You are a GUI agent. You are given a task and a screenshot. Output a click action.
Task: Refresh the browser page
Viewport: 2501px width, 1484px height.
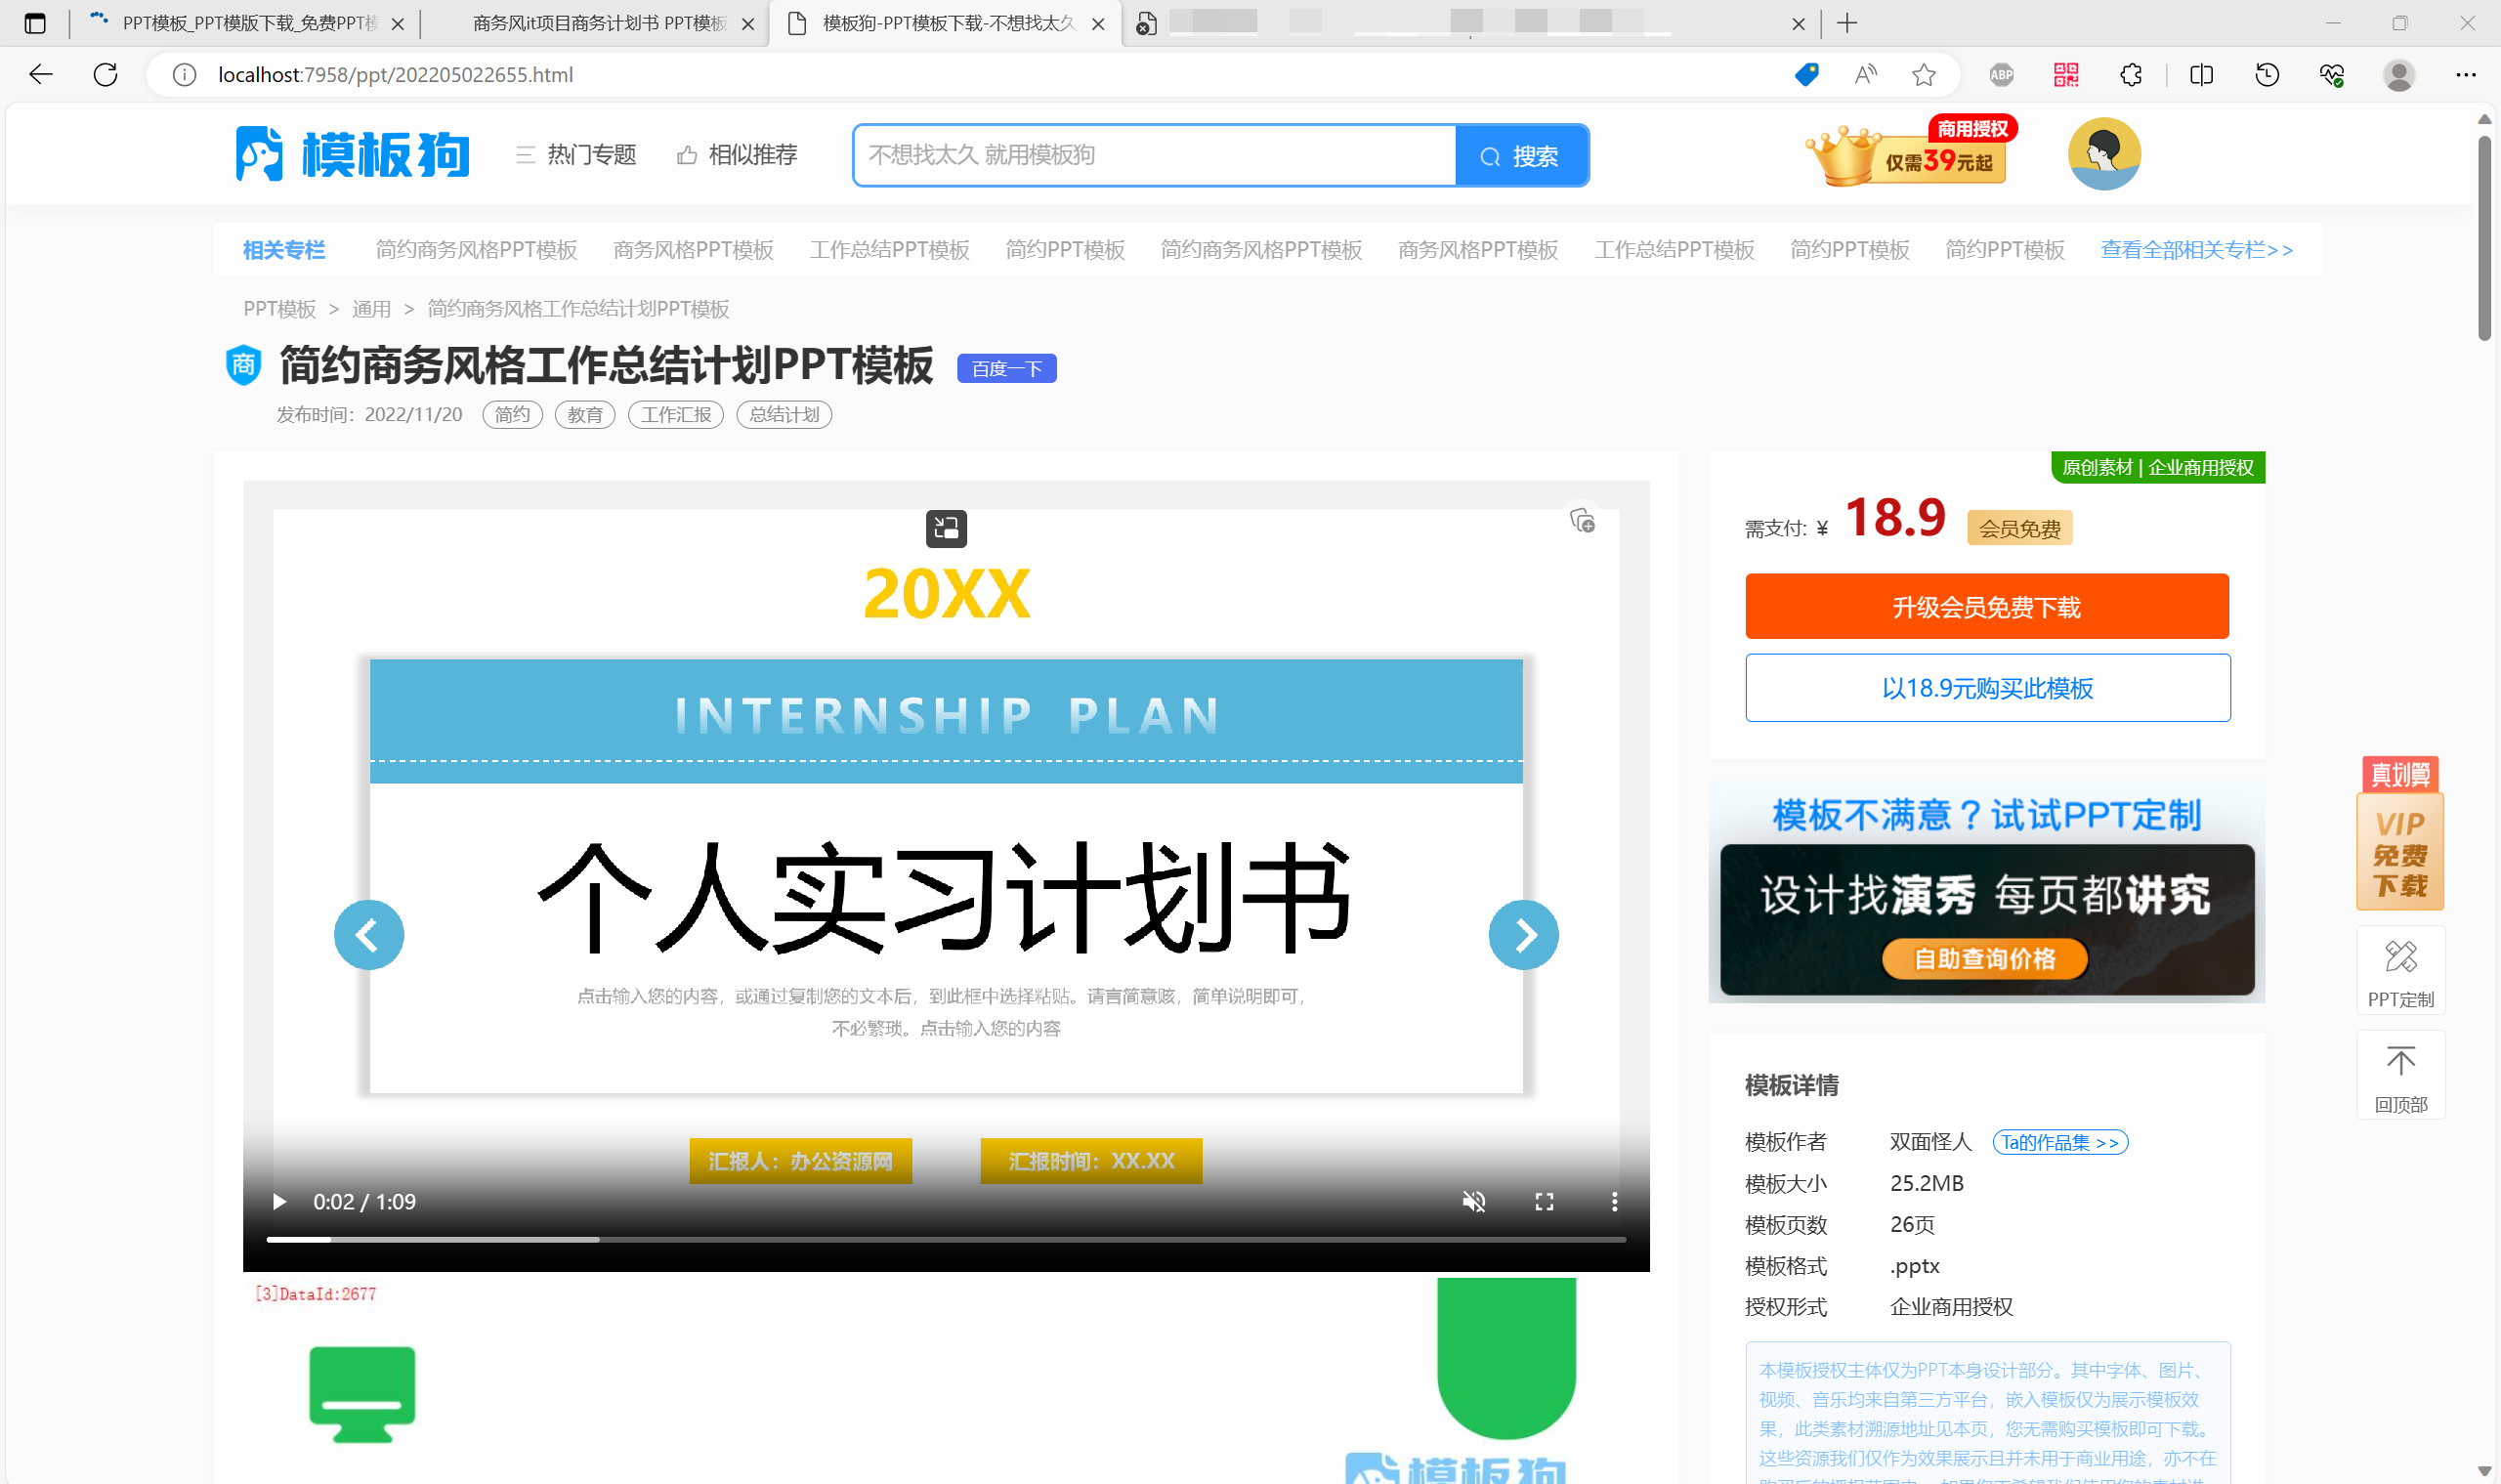coord(105,75)
